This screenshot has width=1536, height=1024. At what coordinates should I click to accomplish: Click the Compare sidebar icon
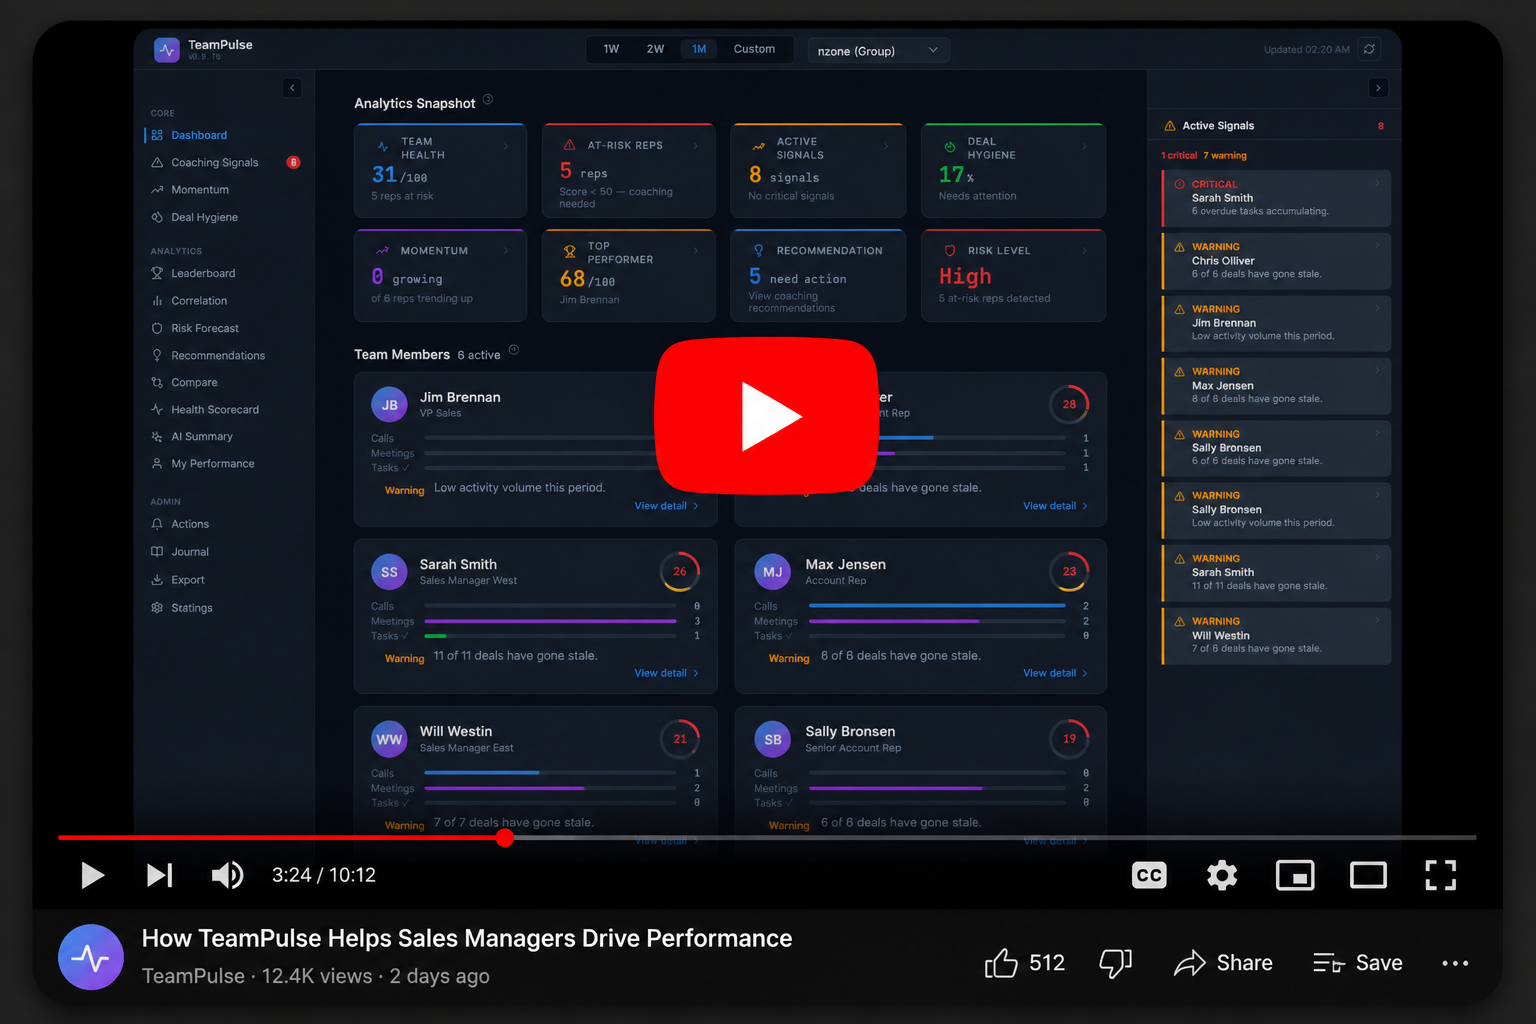157,382
